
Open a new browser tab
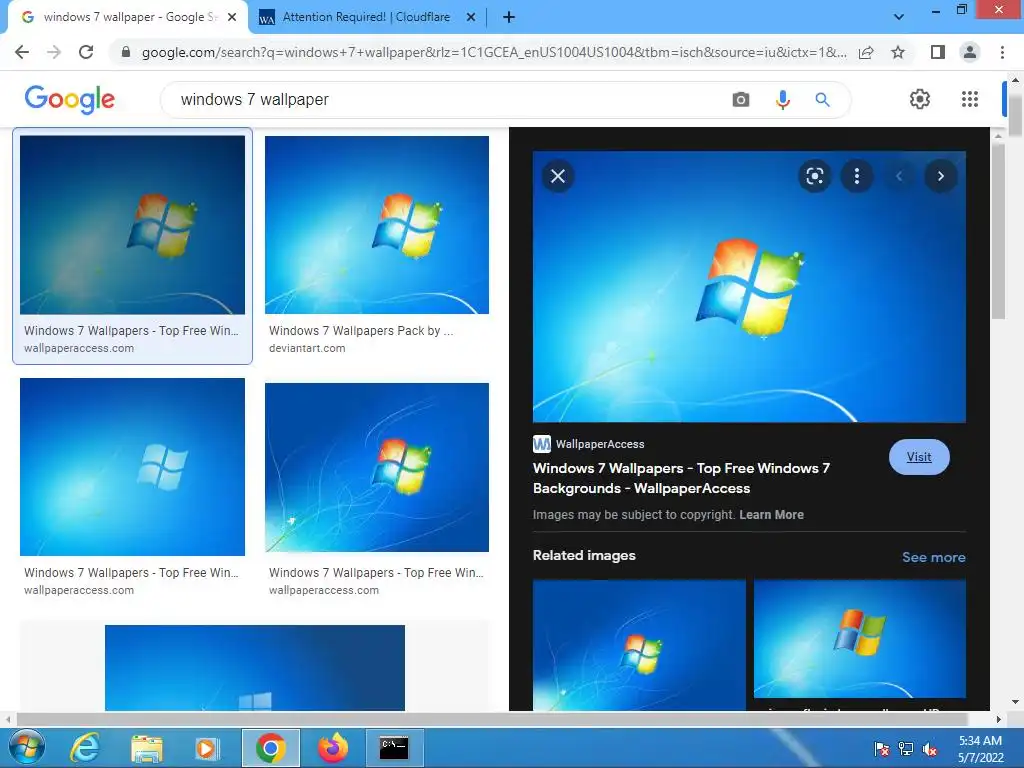509,18
